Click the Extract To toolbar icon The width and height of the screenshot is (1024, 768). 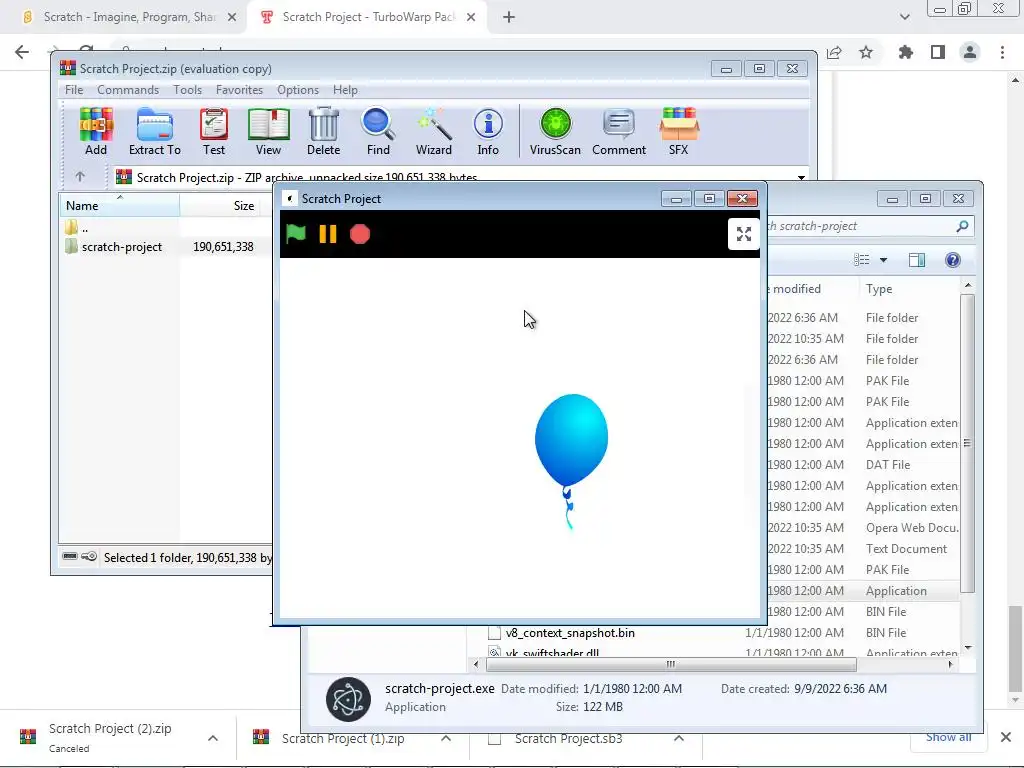(155, 131)
